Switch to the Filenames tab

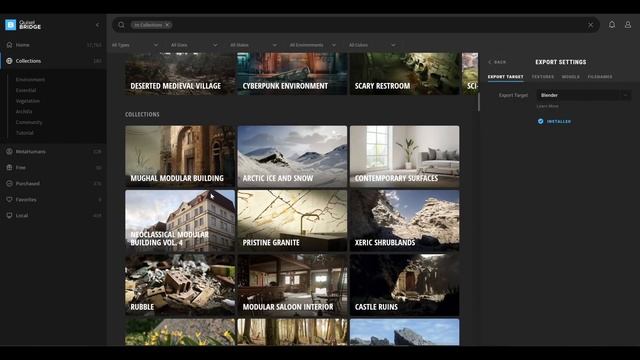pos(600,77)
